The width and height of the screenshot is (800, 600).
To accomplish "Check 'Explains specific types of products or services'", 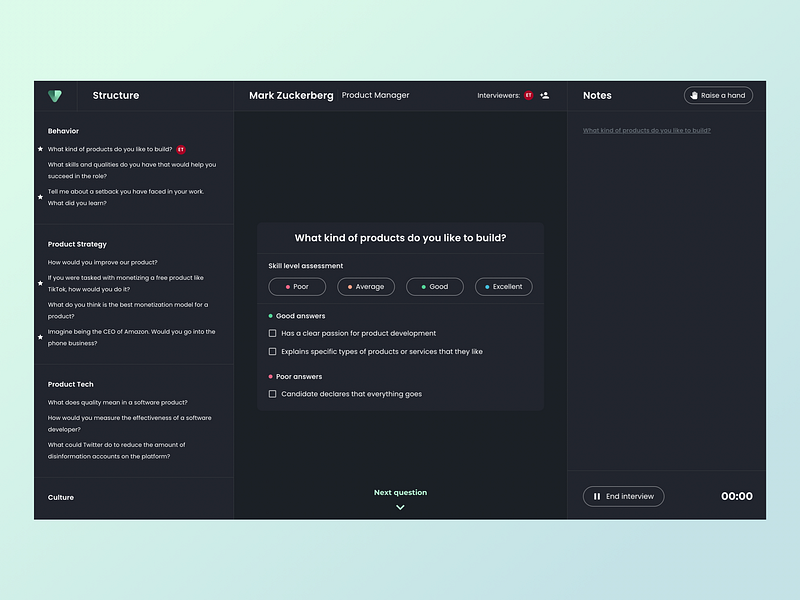I will 272,352.
